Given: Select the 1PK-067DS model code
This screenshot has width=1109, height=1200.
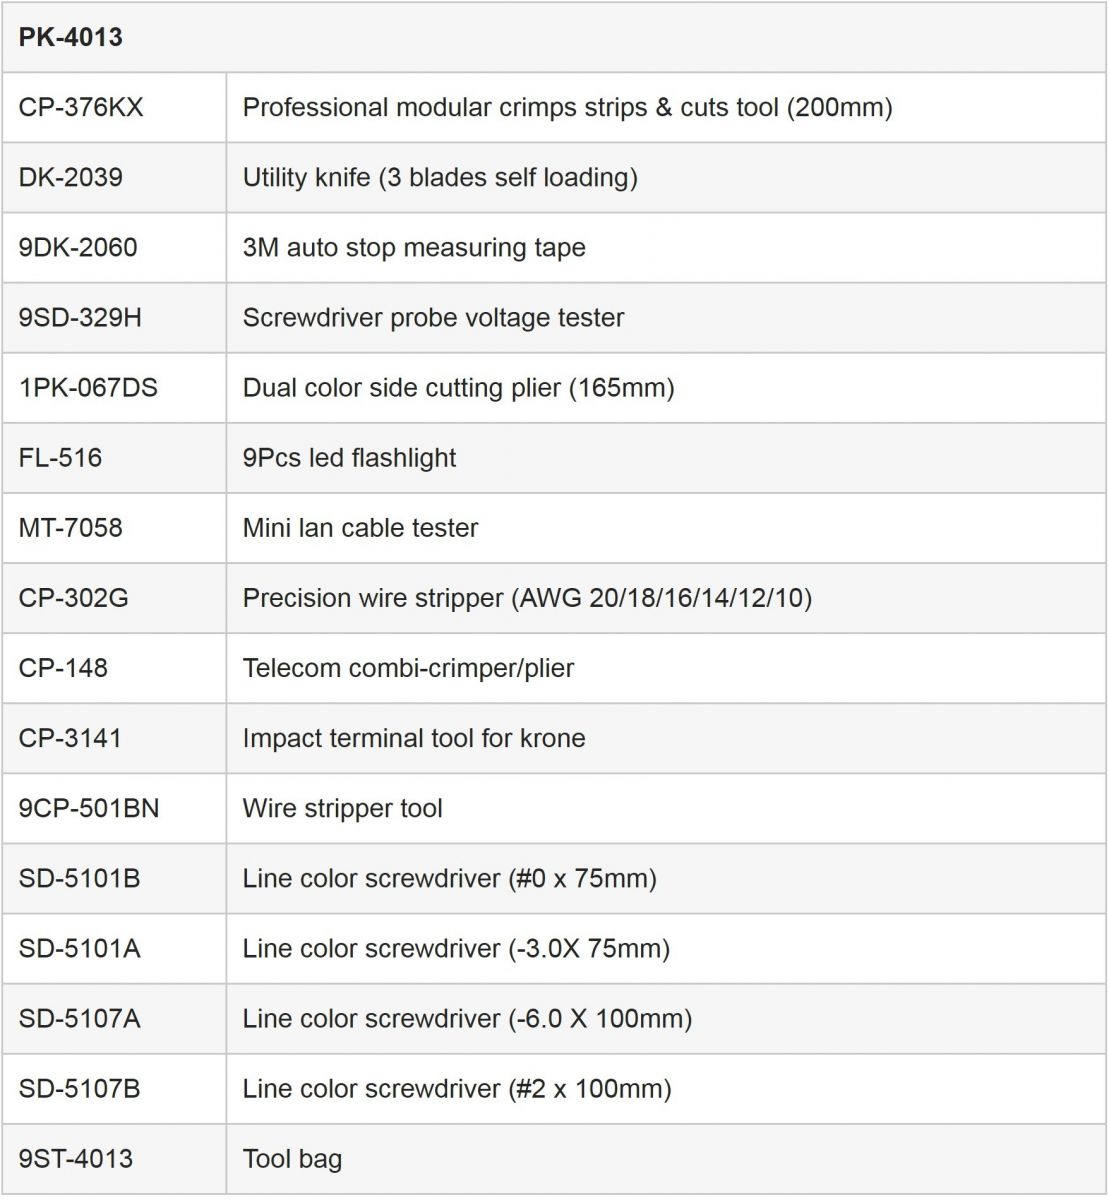Looking at the screenshot, I should (88, 388).
